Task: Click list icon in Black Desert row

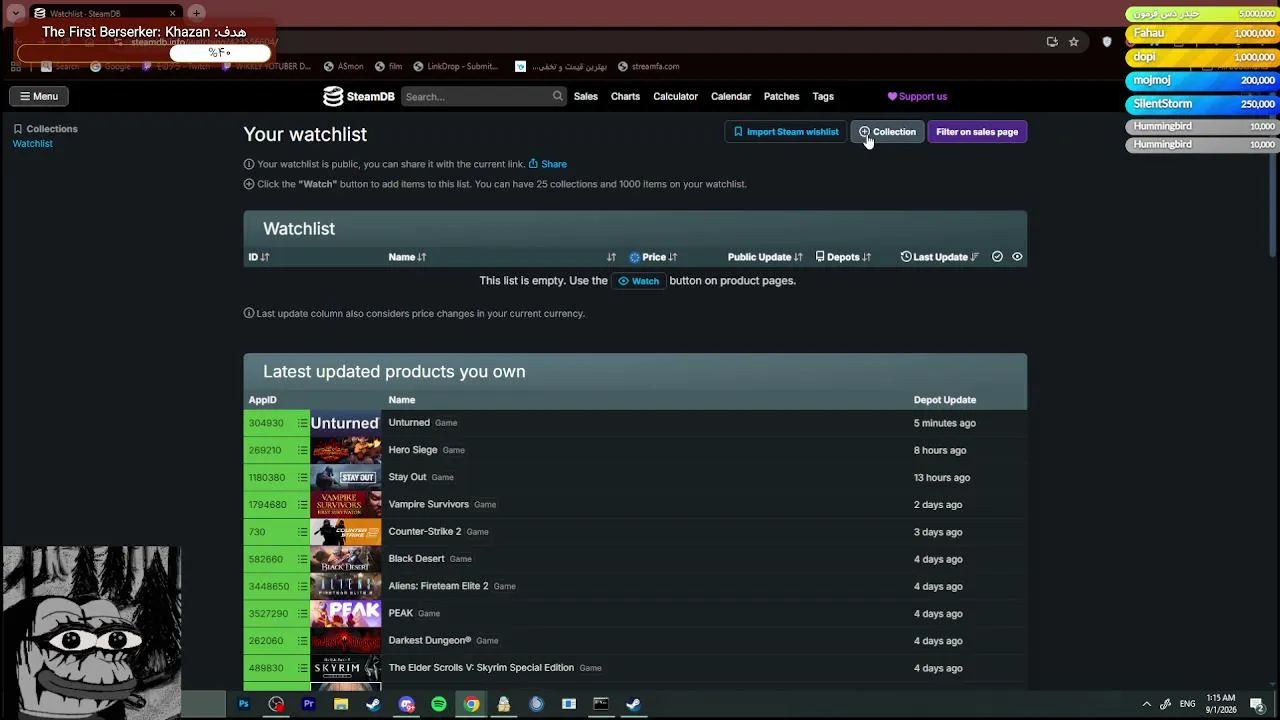Action: pyautogui.click(x=302, y=559)
